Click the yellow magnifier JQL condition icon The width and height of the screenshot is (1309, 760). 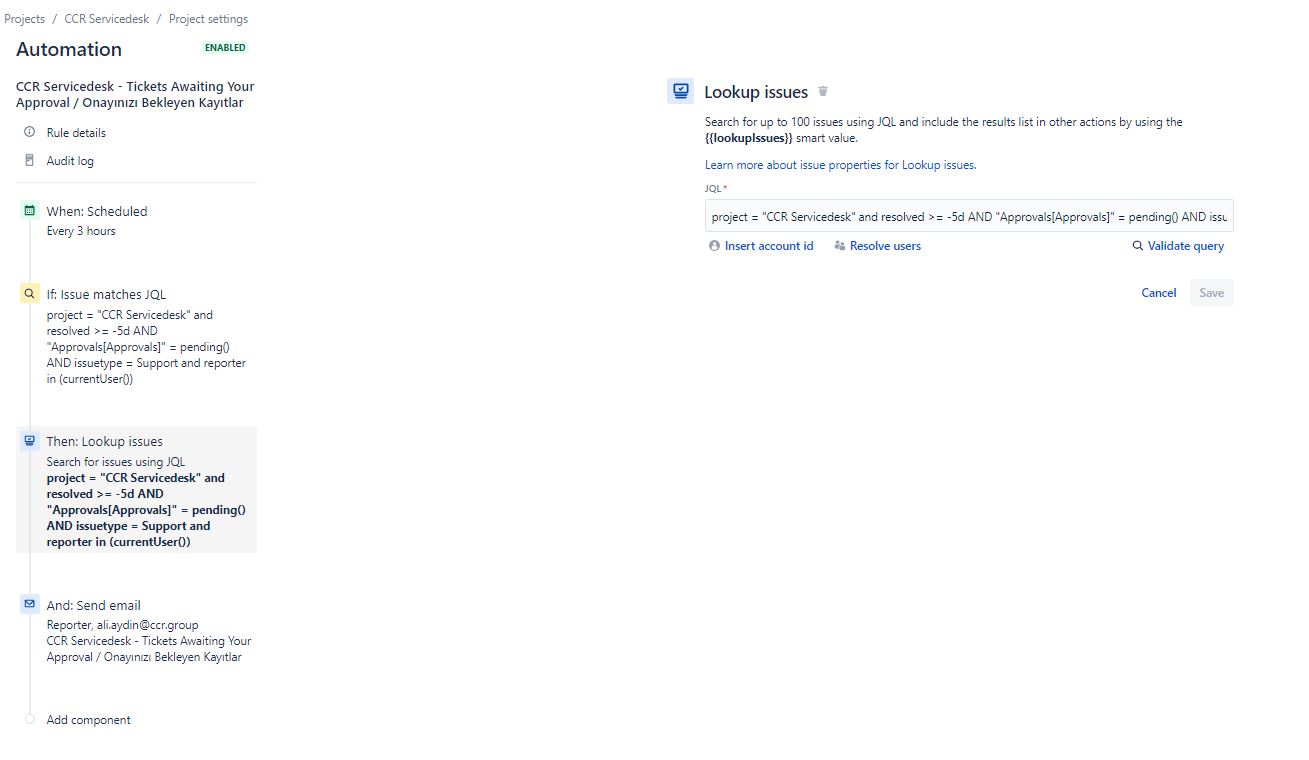coord(29,294)
